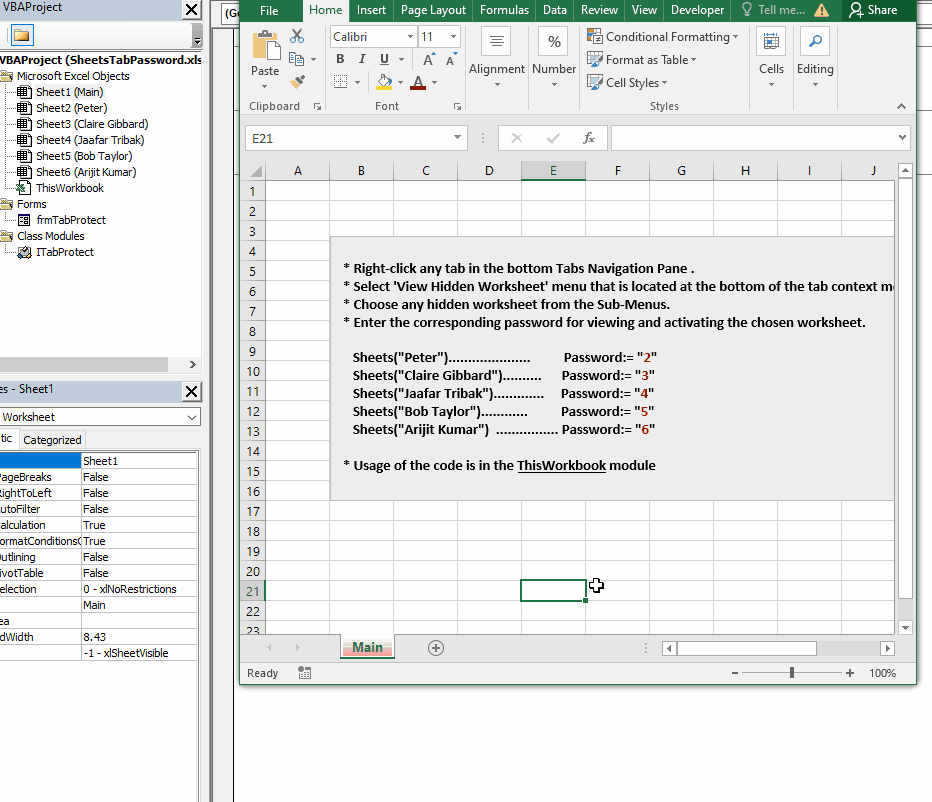Click the Cut scissors icon
The image size is (932, 802).
[297, 36]
